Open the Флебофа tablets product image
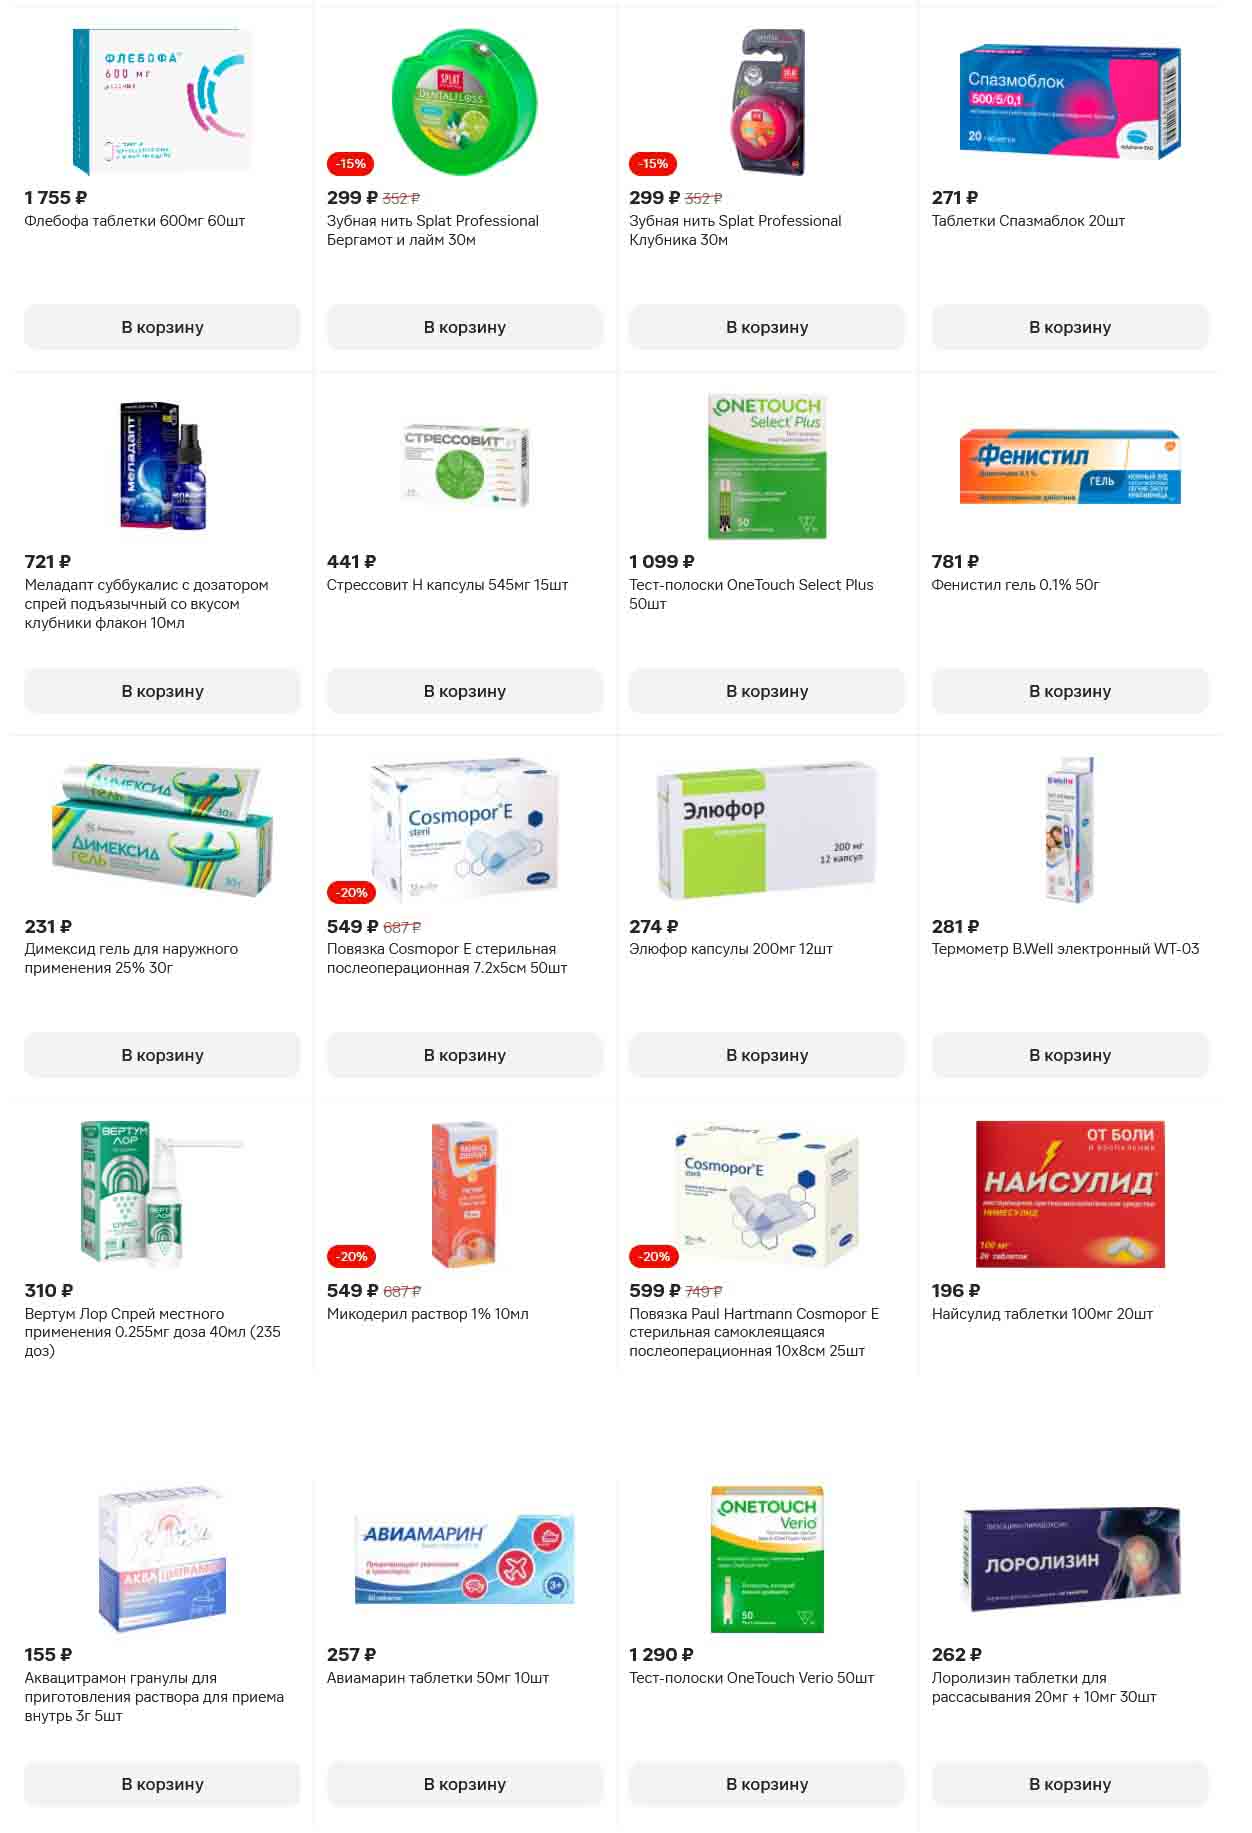This screenshot has height=1833, width=1252. point(162,101)
